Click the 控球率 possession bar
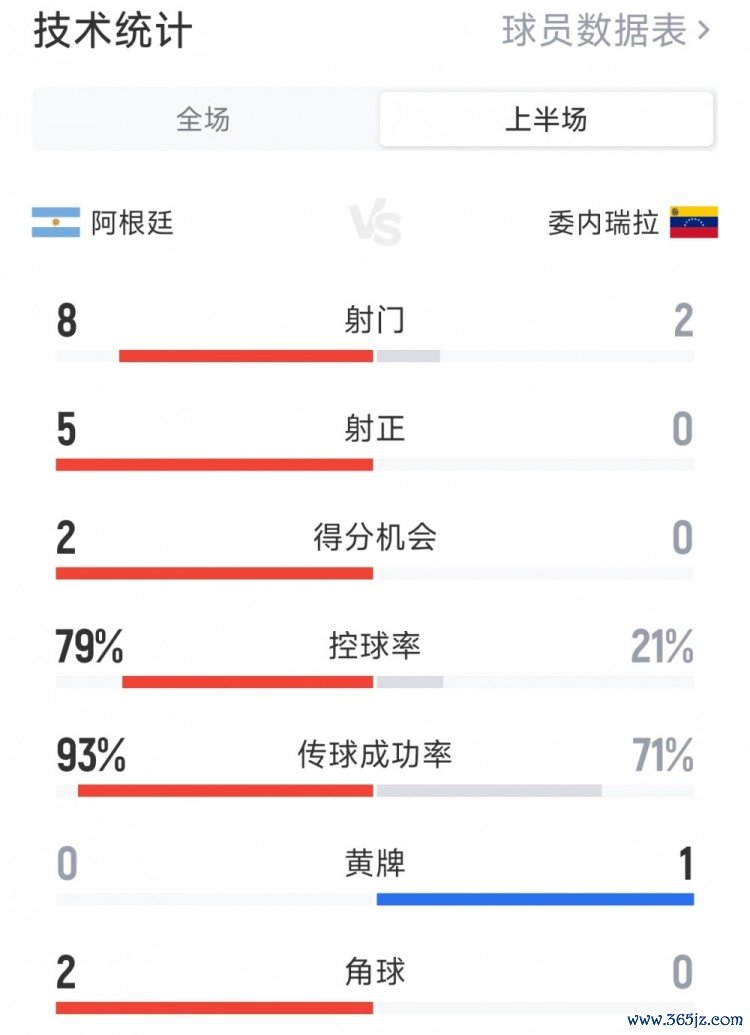 click(x=375, y=682)
